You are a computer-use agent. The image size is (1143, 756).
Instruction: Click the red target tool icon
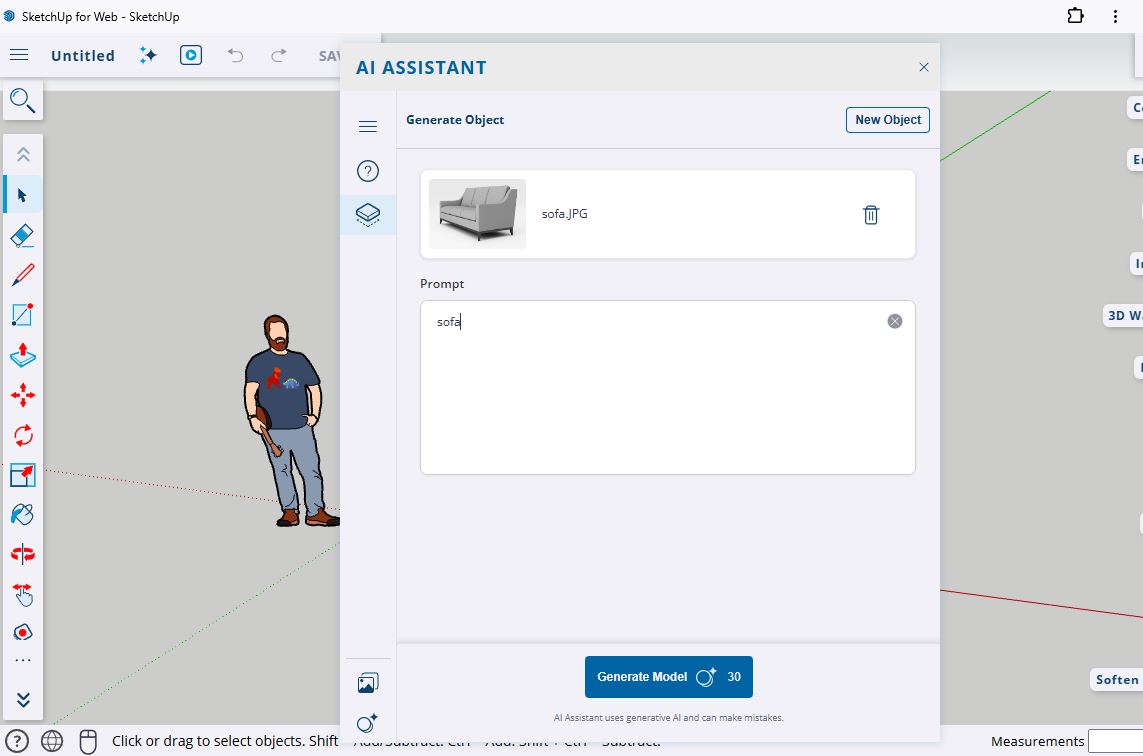23,632
